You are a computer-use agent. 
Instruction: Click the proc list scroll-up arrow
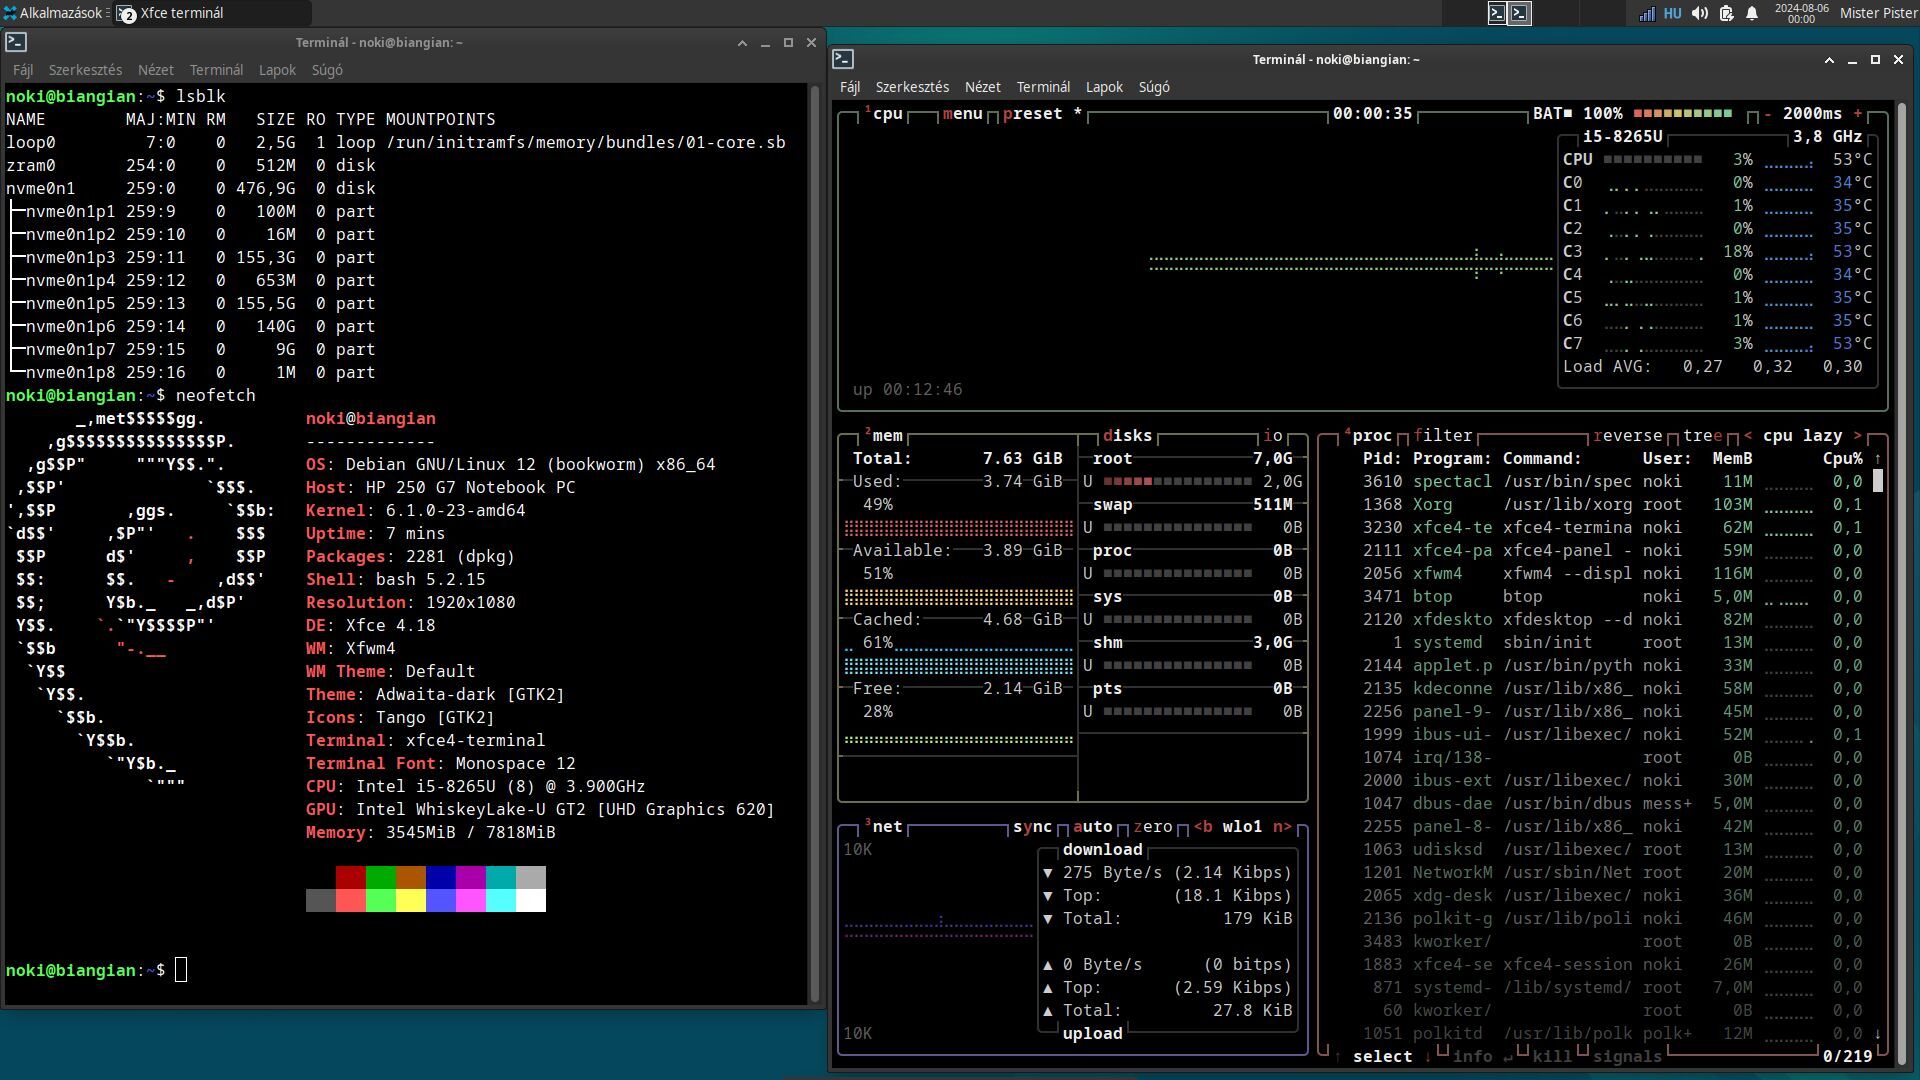point(1878,459)
